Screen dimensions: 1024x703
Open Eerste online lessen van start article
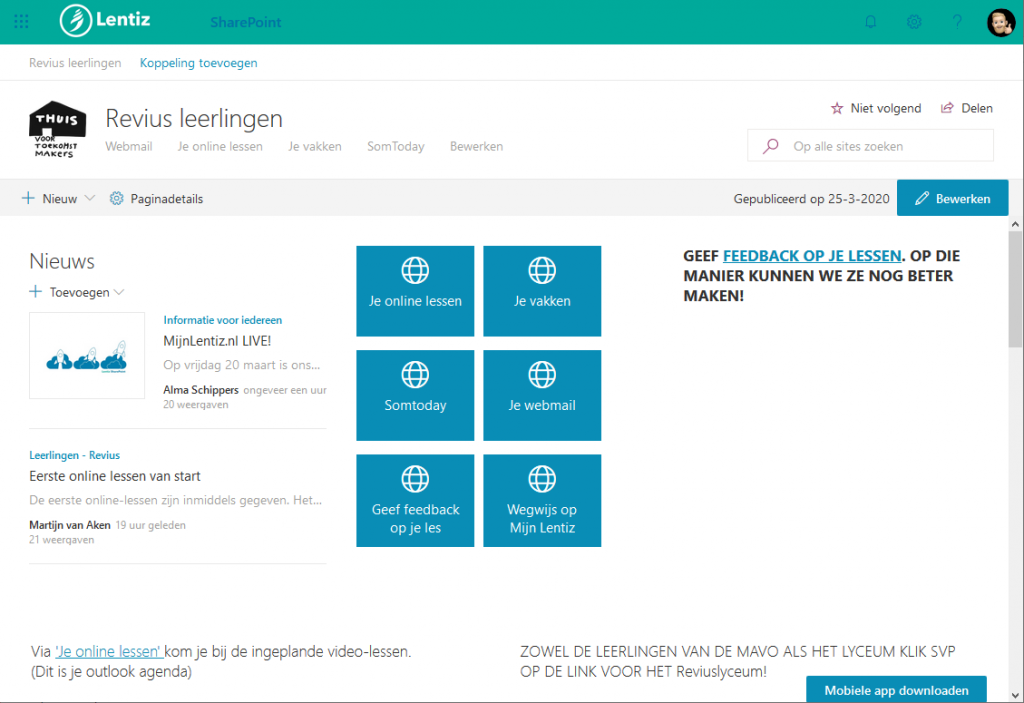click(x=114, y=476)
